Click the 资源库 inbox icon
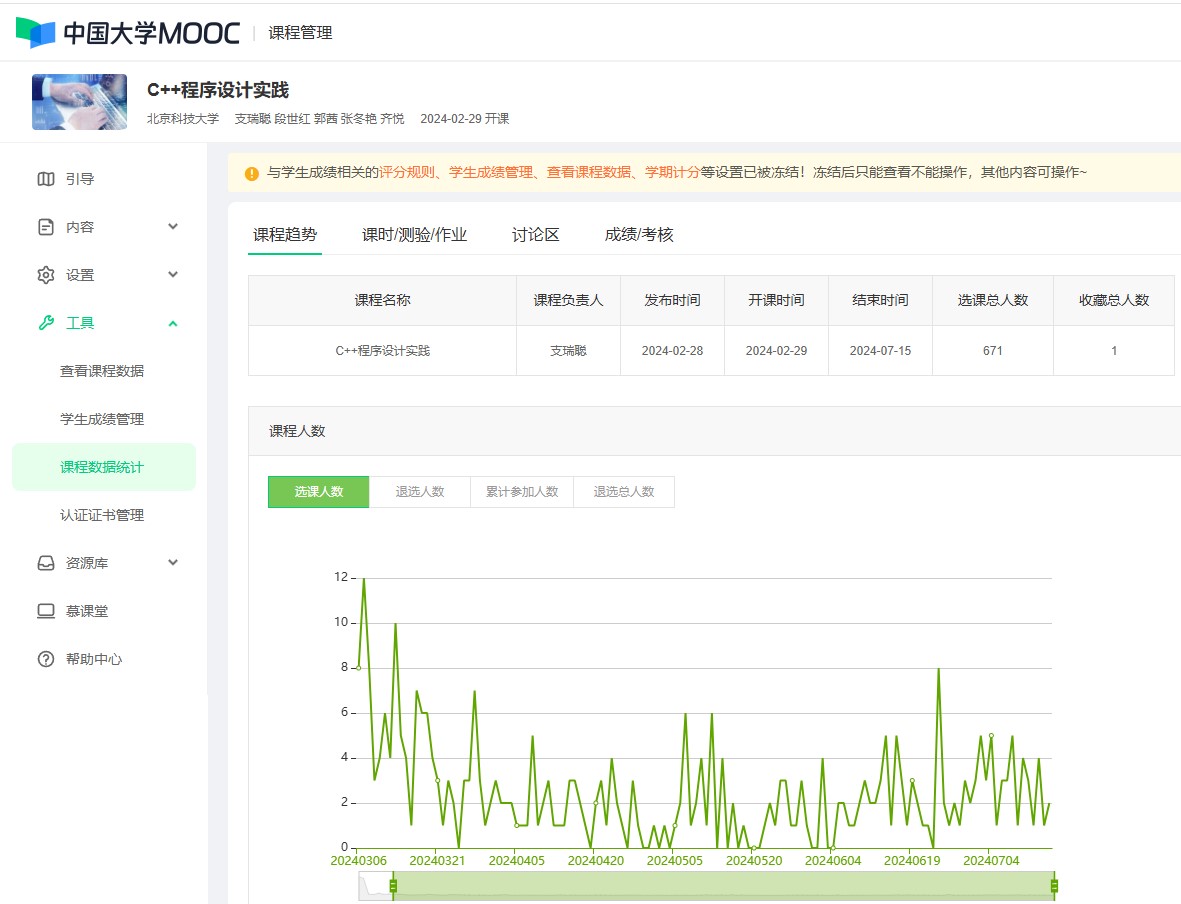Screen dimensions: 1181x904 pos(46,563)
